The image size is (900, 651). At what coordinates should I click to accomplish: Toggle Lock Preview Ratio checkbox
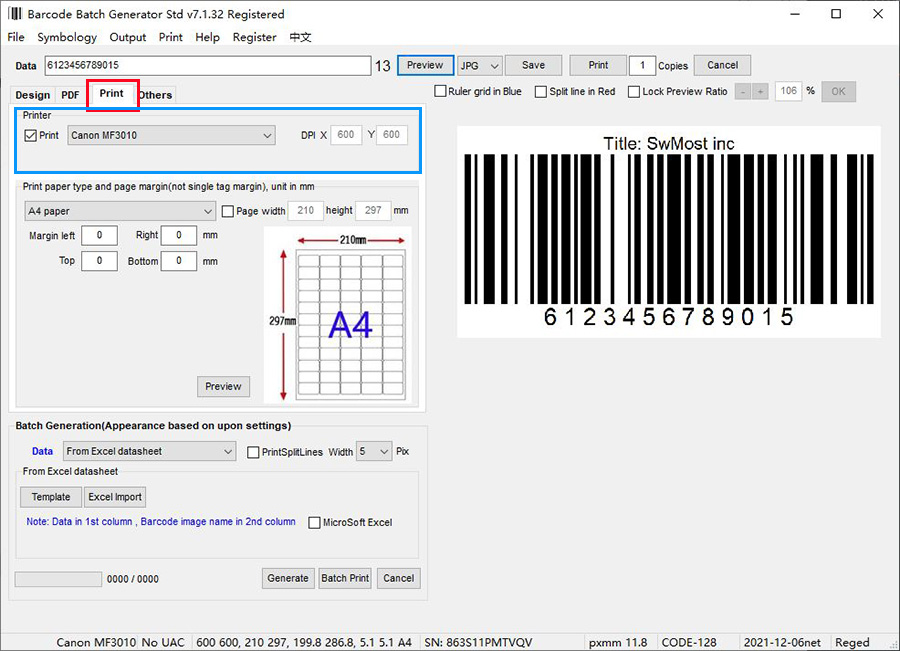click(x=634, y=91)
